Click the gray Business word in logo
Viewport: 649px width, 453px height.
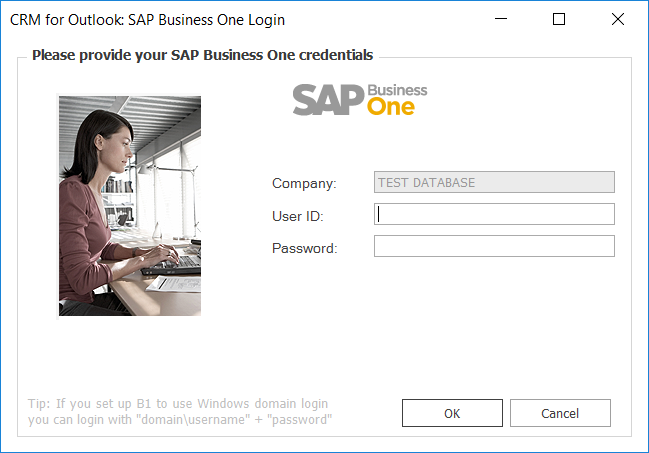(397, 90)
